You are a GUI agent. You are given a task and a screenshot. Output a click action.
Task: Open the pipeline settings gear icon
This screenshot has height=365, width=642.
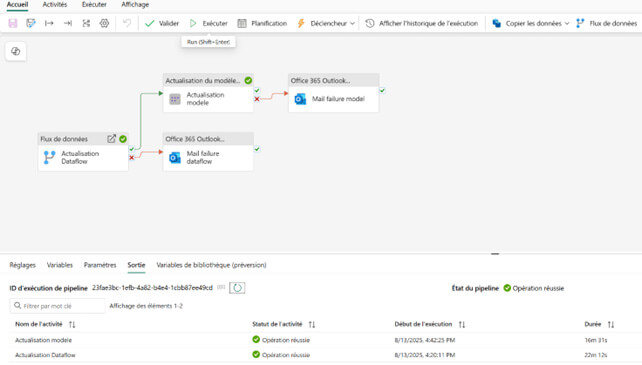pos(104,23)
